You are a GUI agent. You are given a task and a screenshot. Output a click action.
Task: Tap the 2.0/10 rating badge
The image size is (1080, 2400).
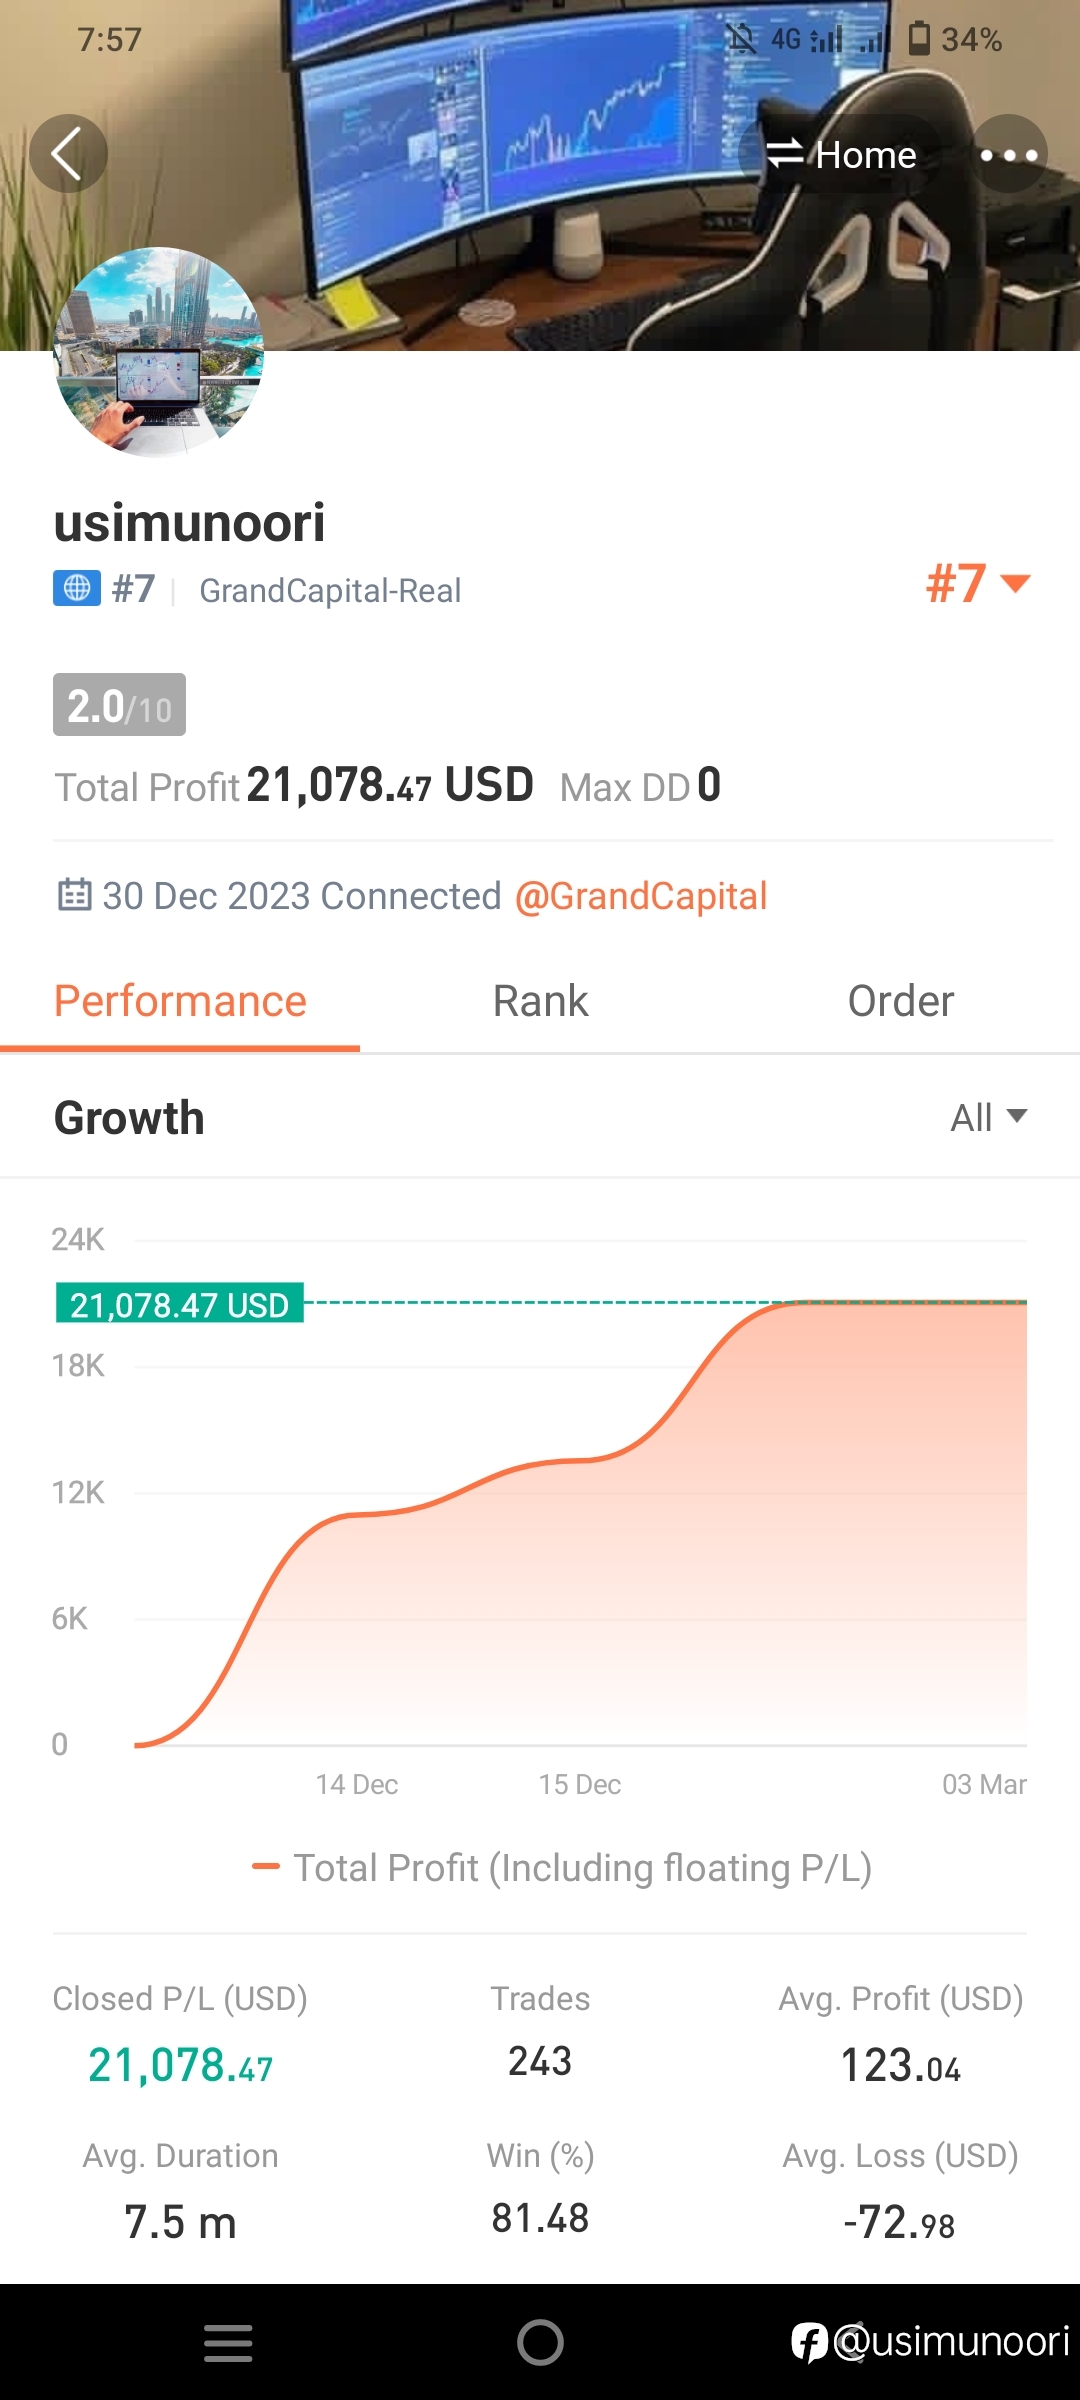(119, 705)
